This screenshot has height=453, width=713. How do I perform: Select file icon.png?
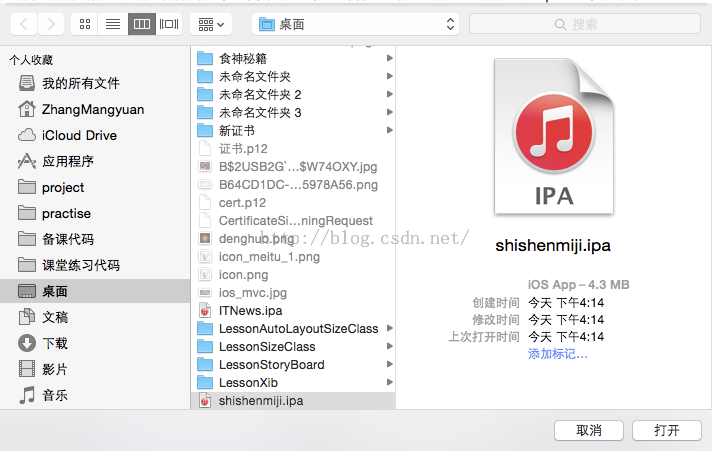coord(293,275)
